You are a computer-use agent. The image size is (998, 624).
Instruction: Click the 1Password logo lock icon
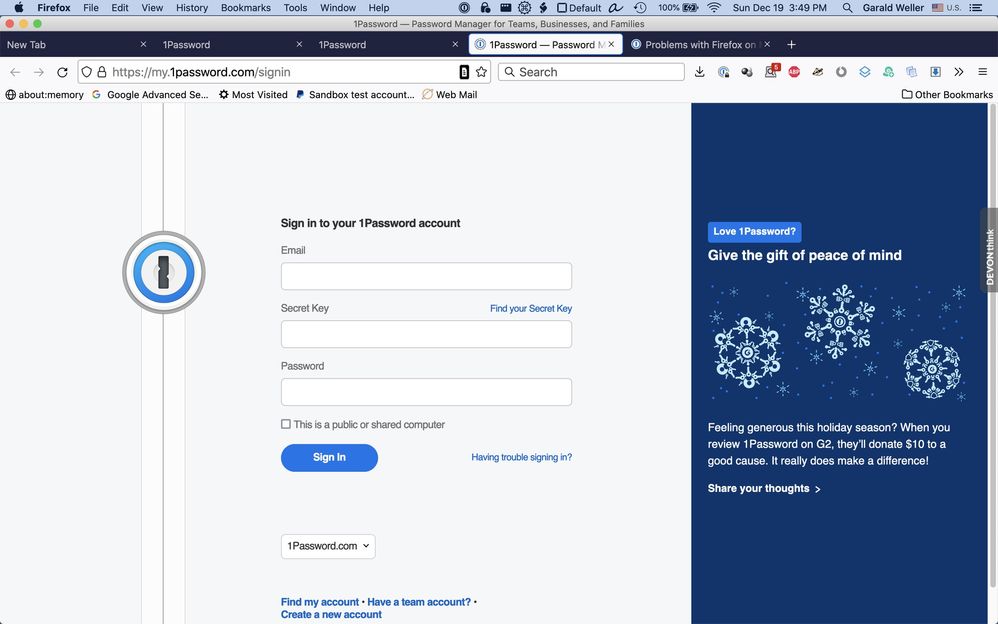(164, 272)
